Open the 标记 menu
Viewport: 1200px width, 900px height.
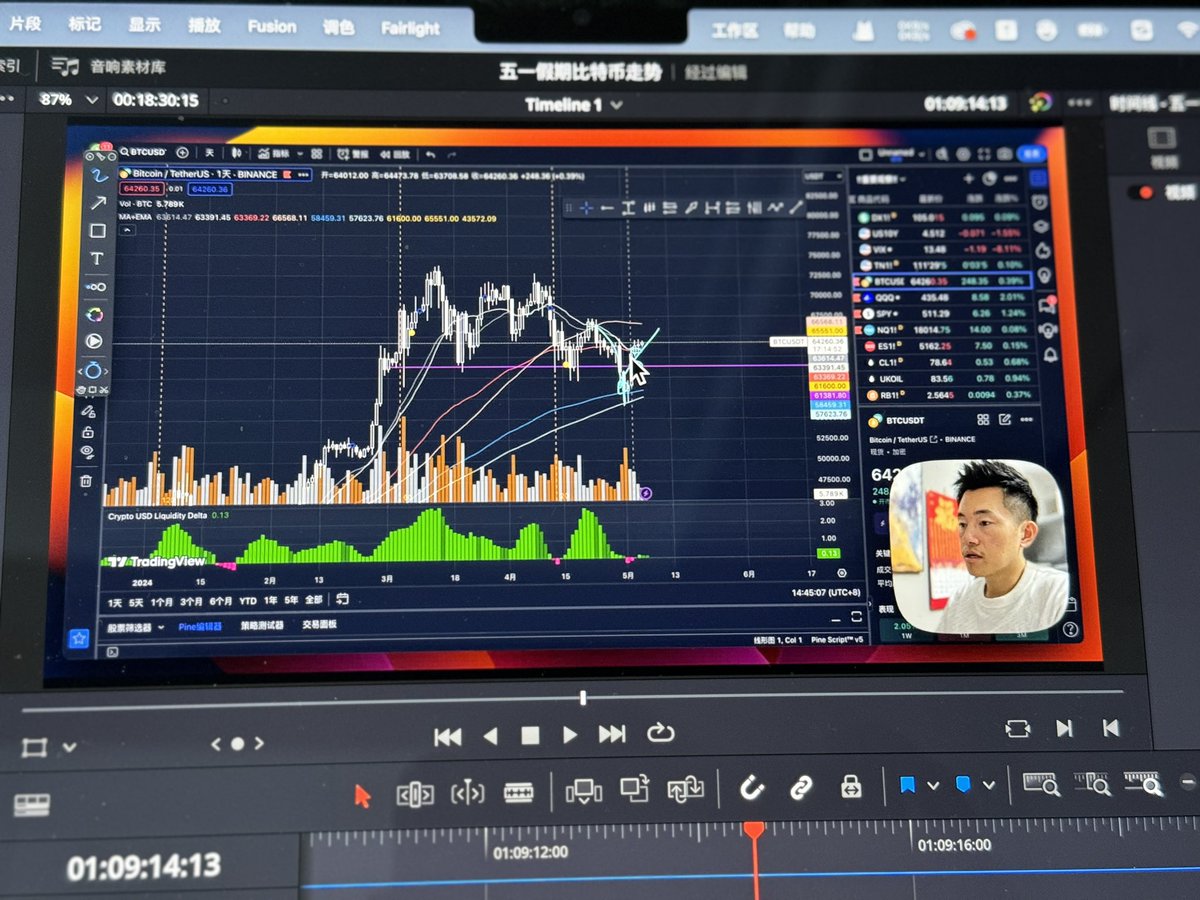84,24
